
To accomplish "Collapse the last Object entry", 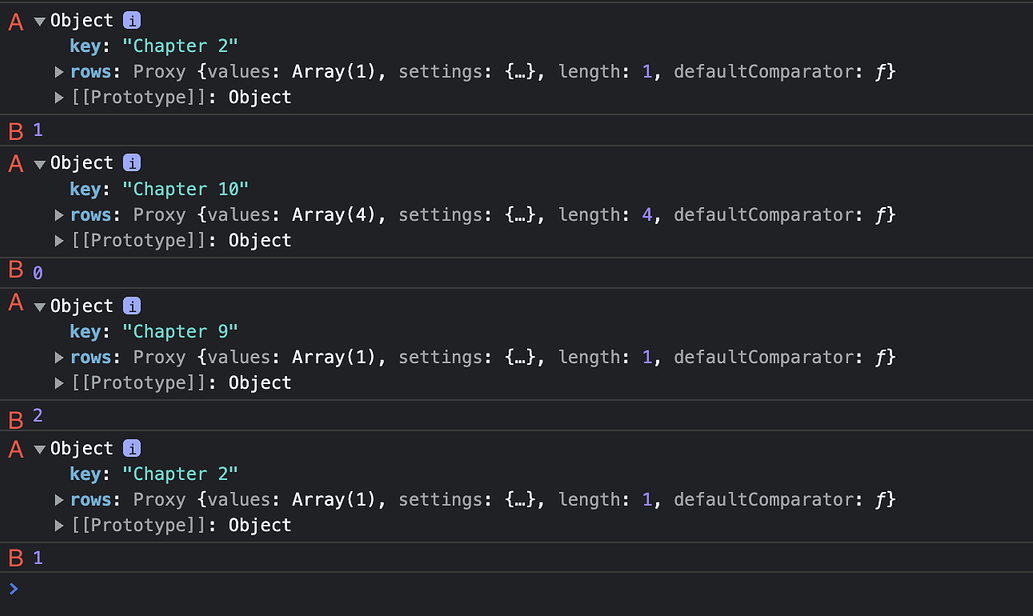I will point(40,448).
